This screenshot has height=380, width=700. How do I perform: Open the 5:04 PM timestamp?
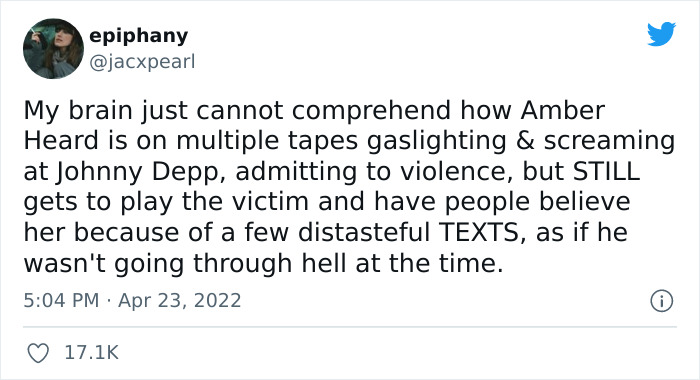tap(61, 301)
